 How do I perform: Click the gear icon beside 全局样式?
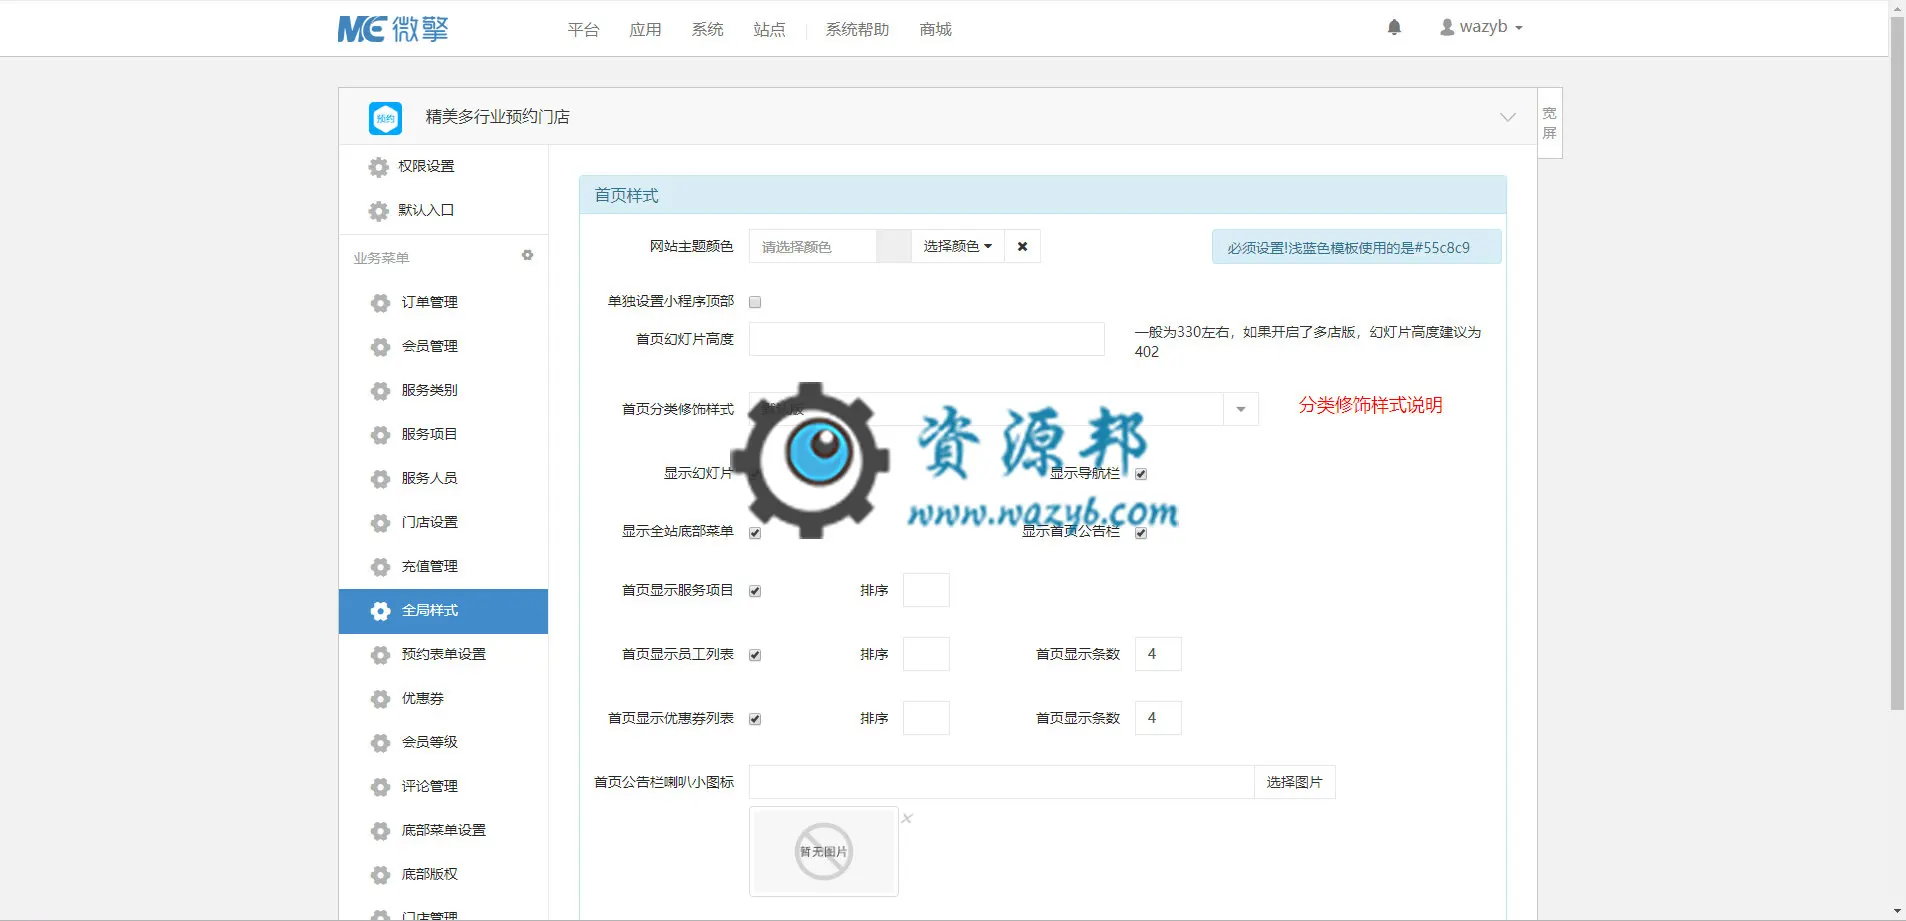tap(380, 611)
